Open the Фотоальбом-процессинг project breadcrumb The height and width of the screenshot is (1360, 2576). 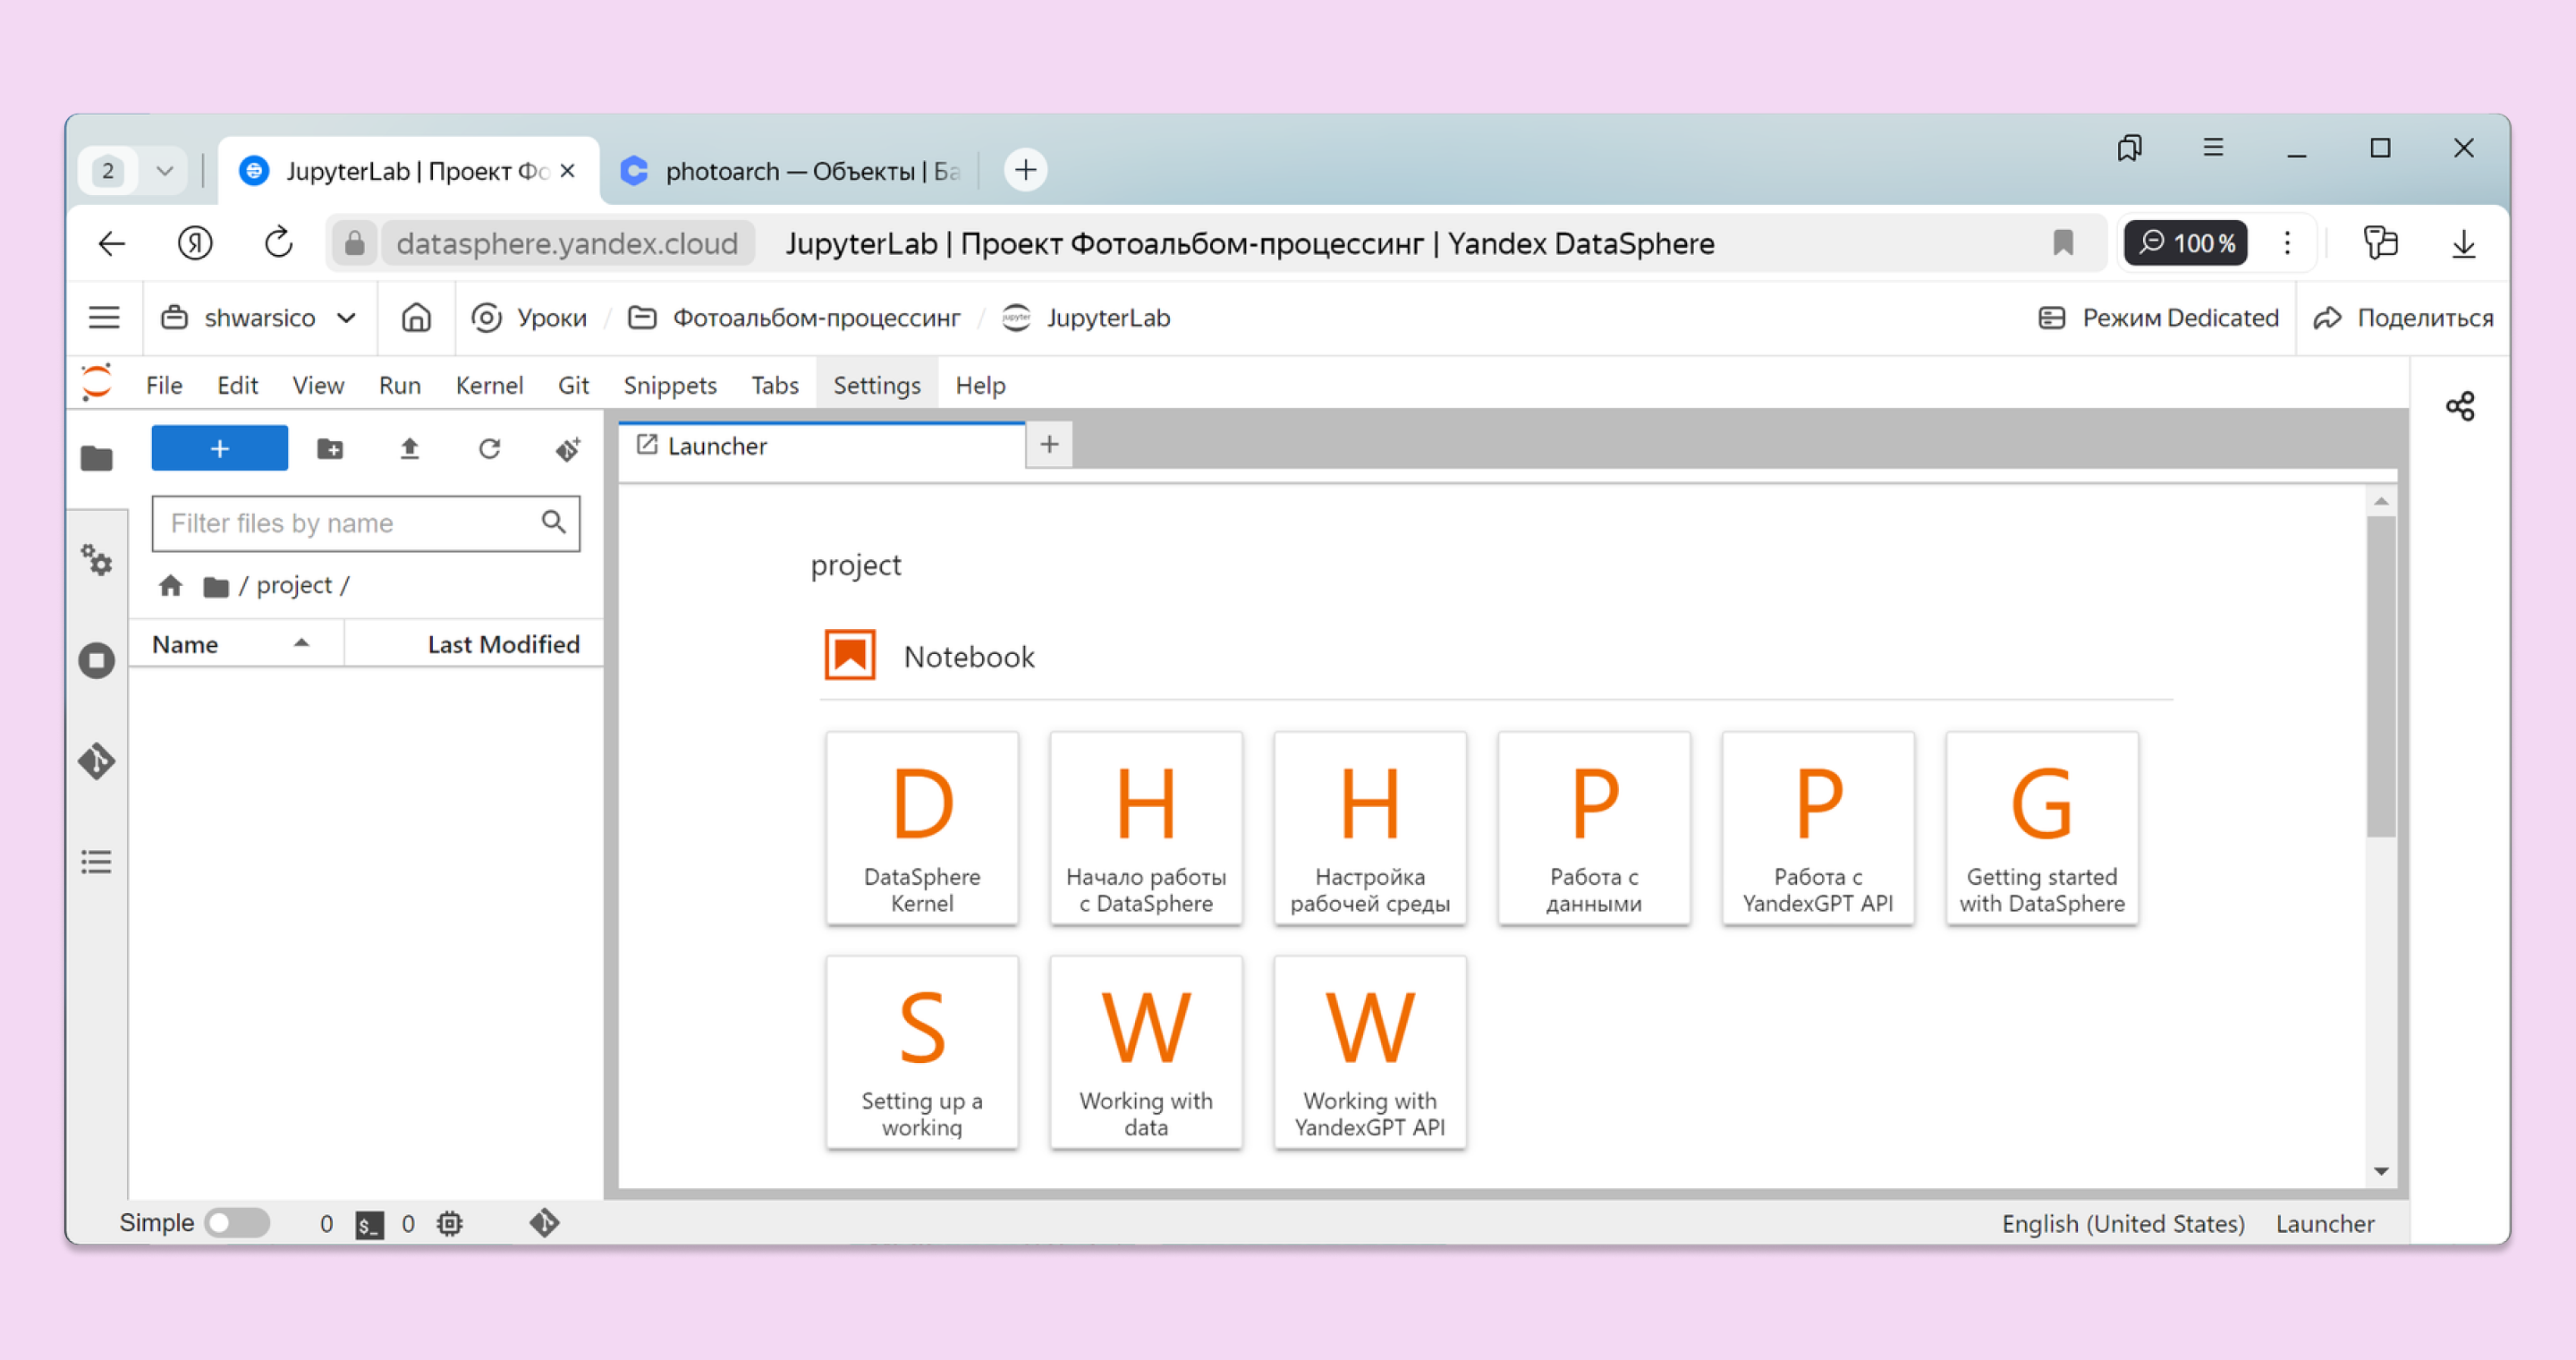(794, 318)
